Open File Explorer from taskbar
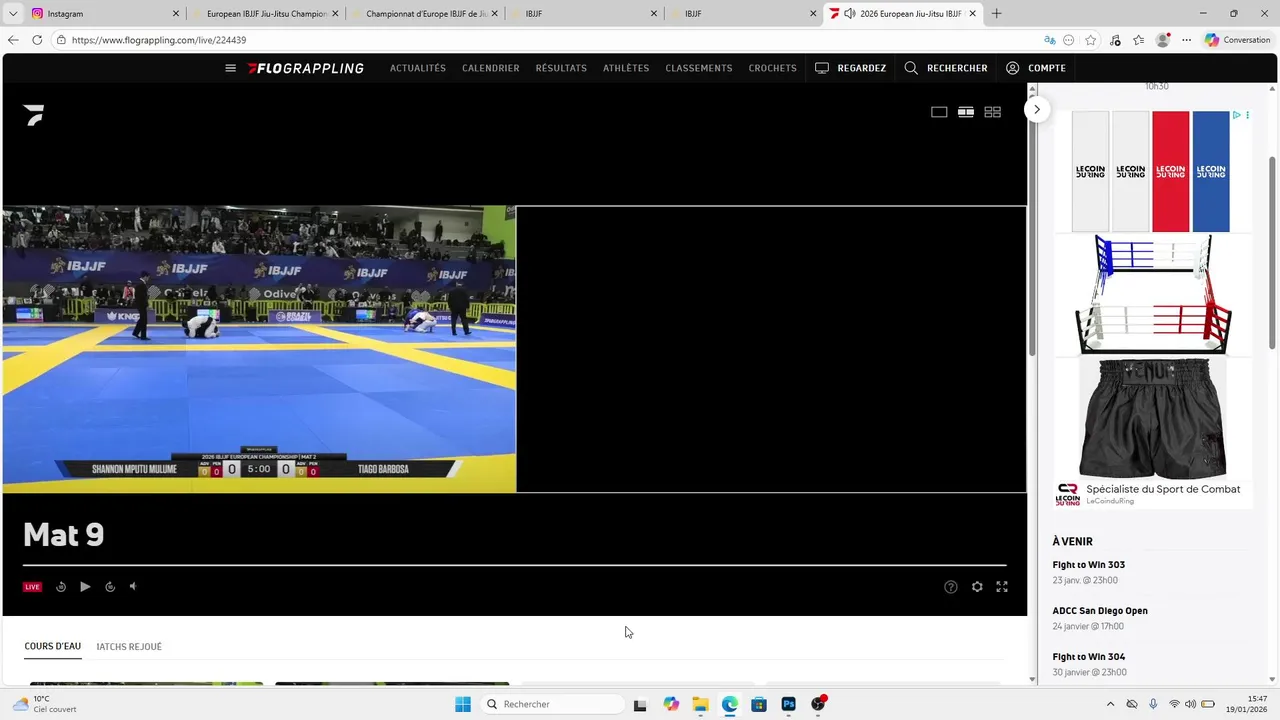 click(x=700, y=704)
